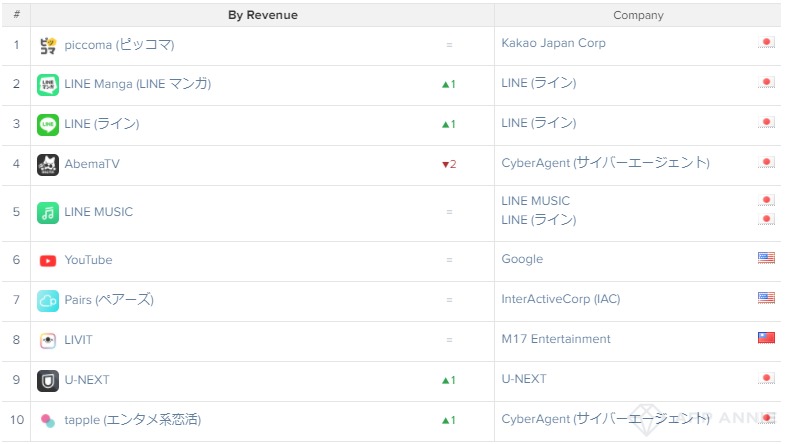
Task: Open the LIVIT app link
Action: tap(78, 340)
